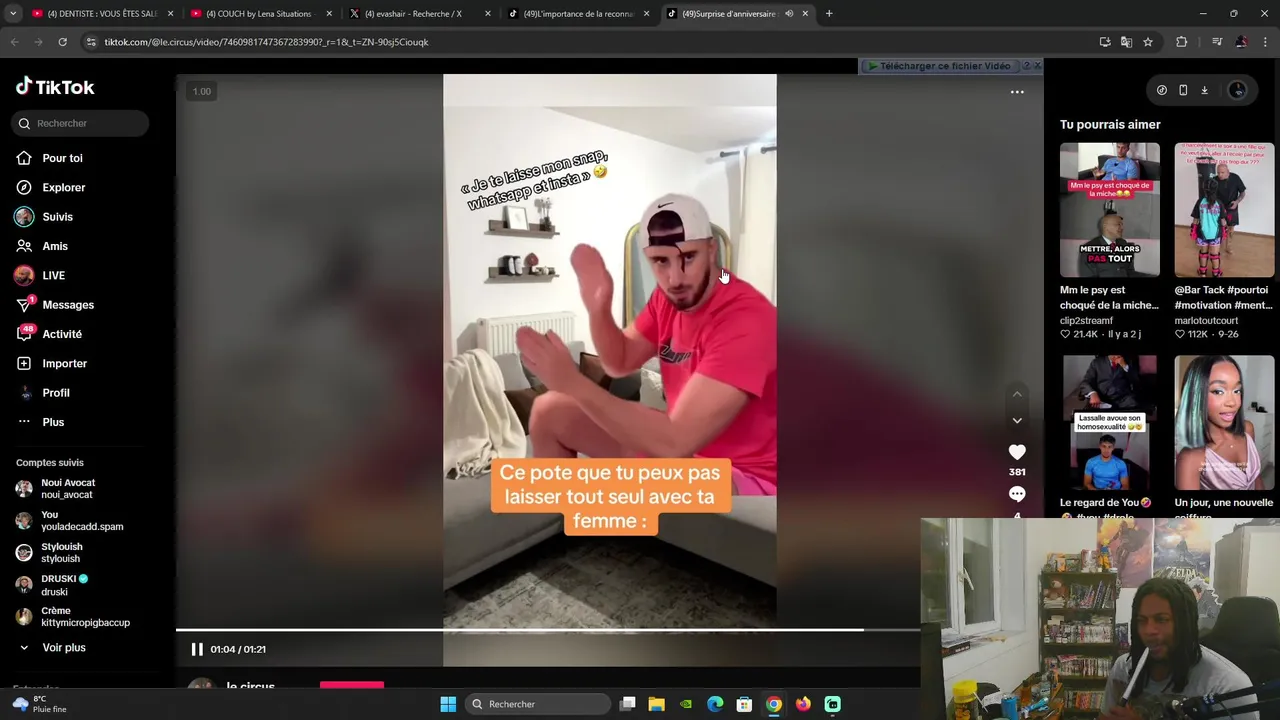Image resolution: width=1280 pixels, height=720 pixels.
Task: Go to next video with down chevron
Action: pyautogui.click(x=1017, y=421)
